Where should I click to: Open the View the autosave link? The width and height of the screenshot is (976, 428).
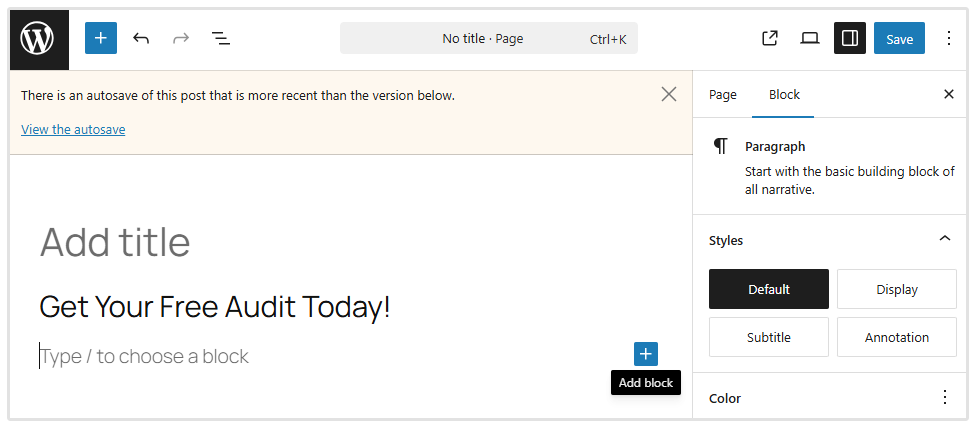(73, 129)
